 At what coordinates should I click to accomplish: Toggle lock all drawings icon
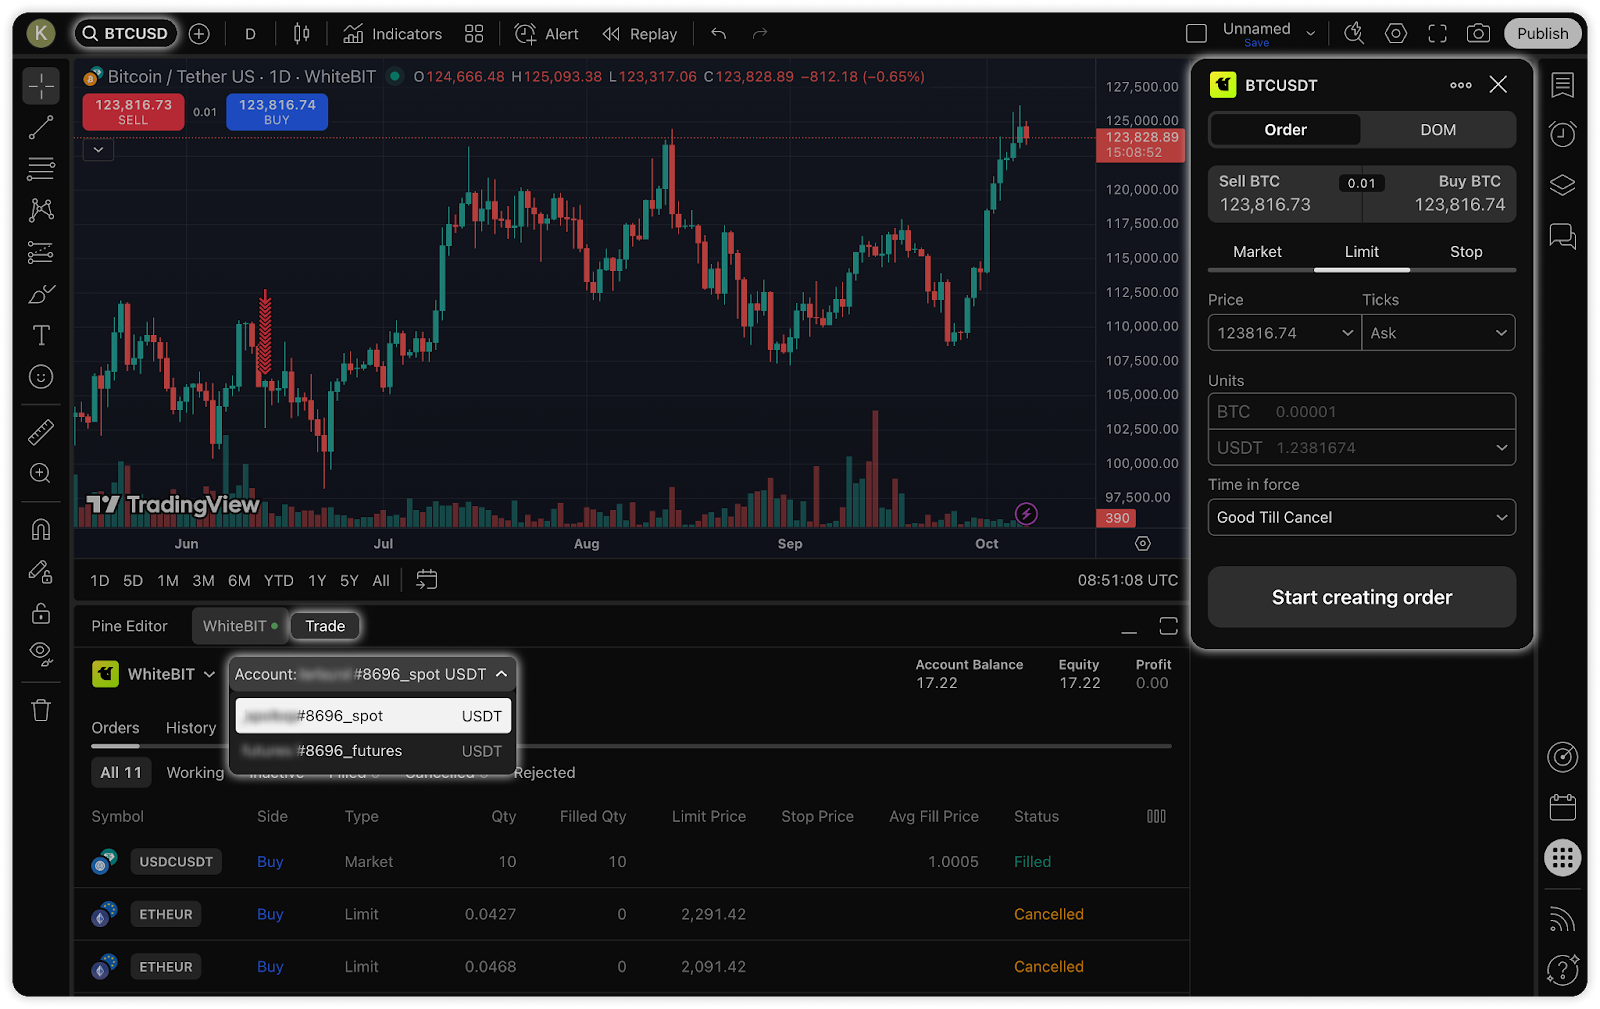tap(41, 613)
